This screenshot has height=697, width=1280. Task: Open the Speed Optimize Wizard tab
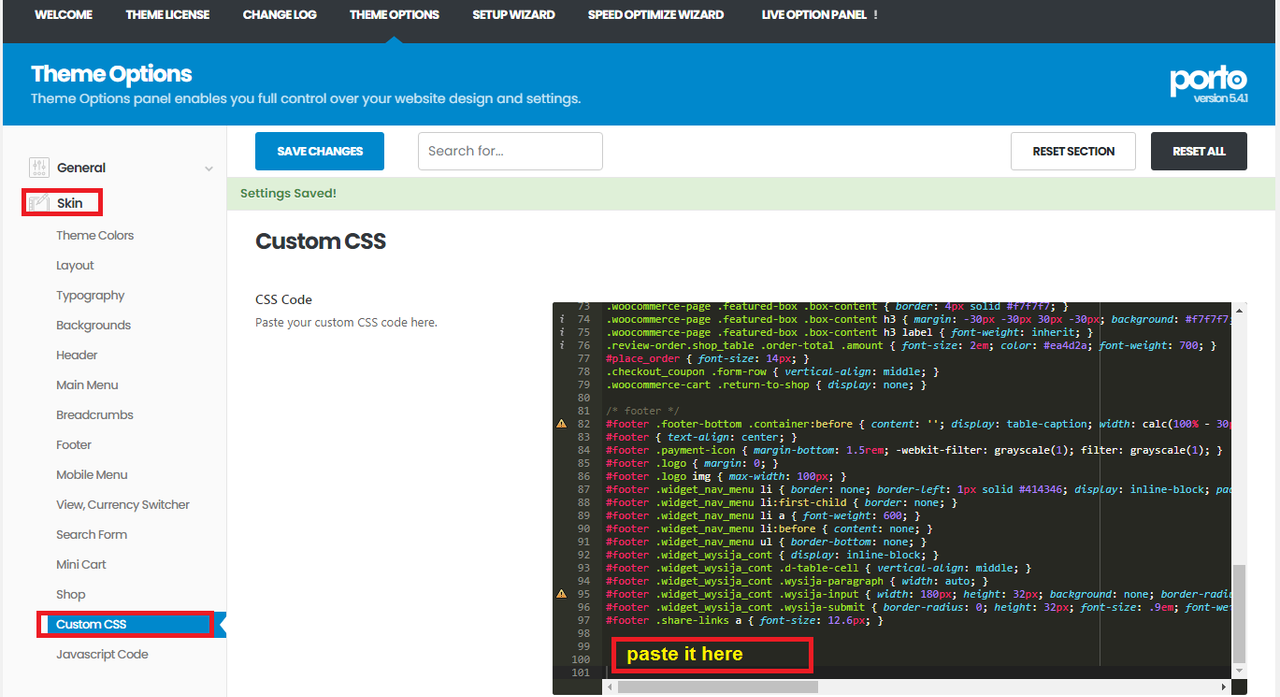tap(655, 15)
